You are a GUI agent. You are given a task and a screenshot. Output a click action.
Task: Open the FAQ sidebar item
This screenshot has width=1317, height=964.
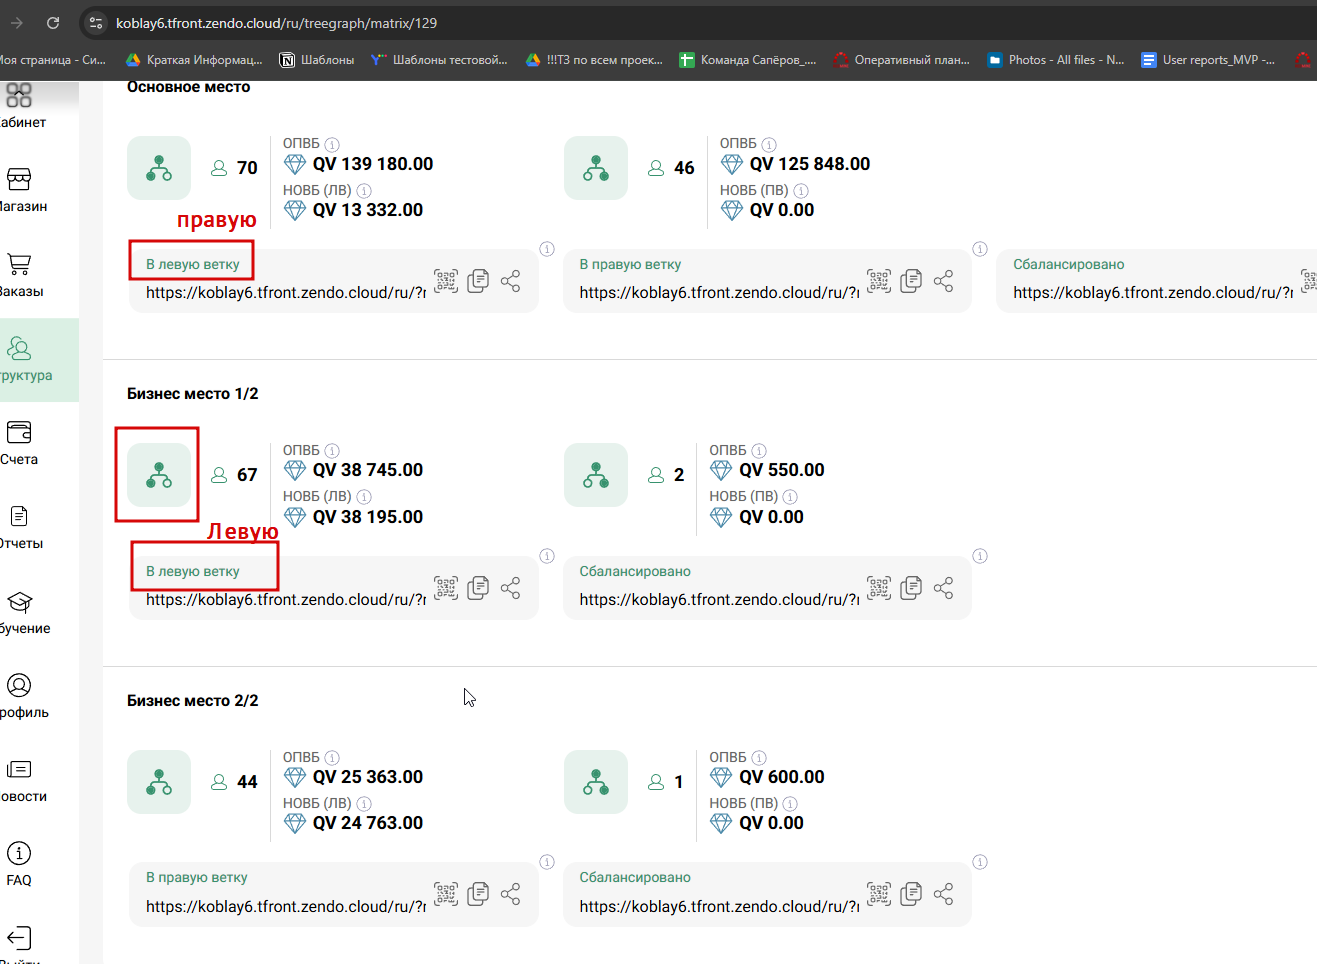coord(19,865)
